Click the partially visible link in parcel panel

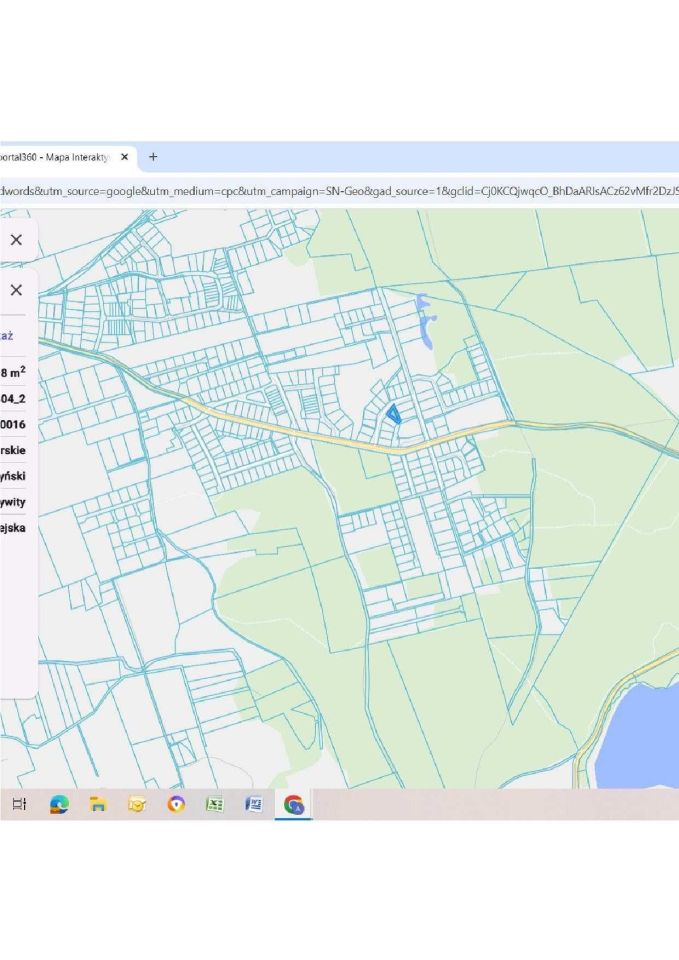click(7, 337)
